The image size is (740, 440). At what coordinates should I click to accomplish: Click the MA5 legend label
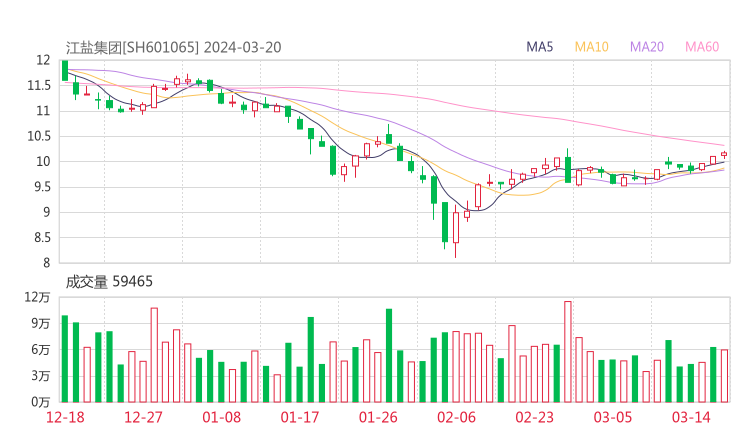pyautogui.click(x=539, y=47)
